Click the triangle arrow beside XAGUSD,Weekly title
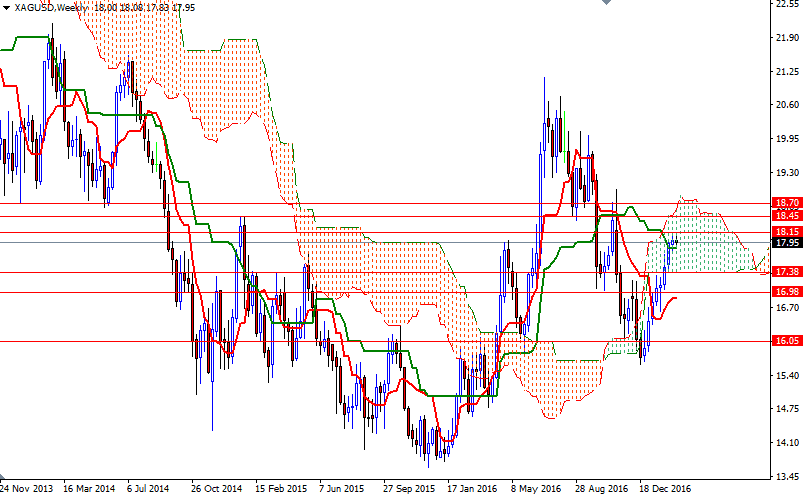Image resolution: width=804 pixels, height=496 pixels. point(6,8)
